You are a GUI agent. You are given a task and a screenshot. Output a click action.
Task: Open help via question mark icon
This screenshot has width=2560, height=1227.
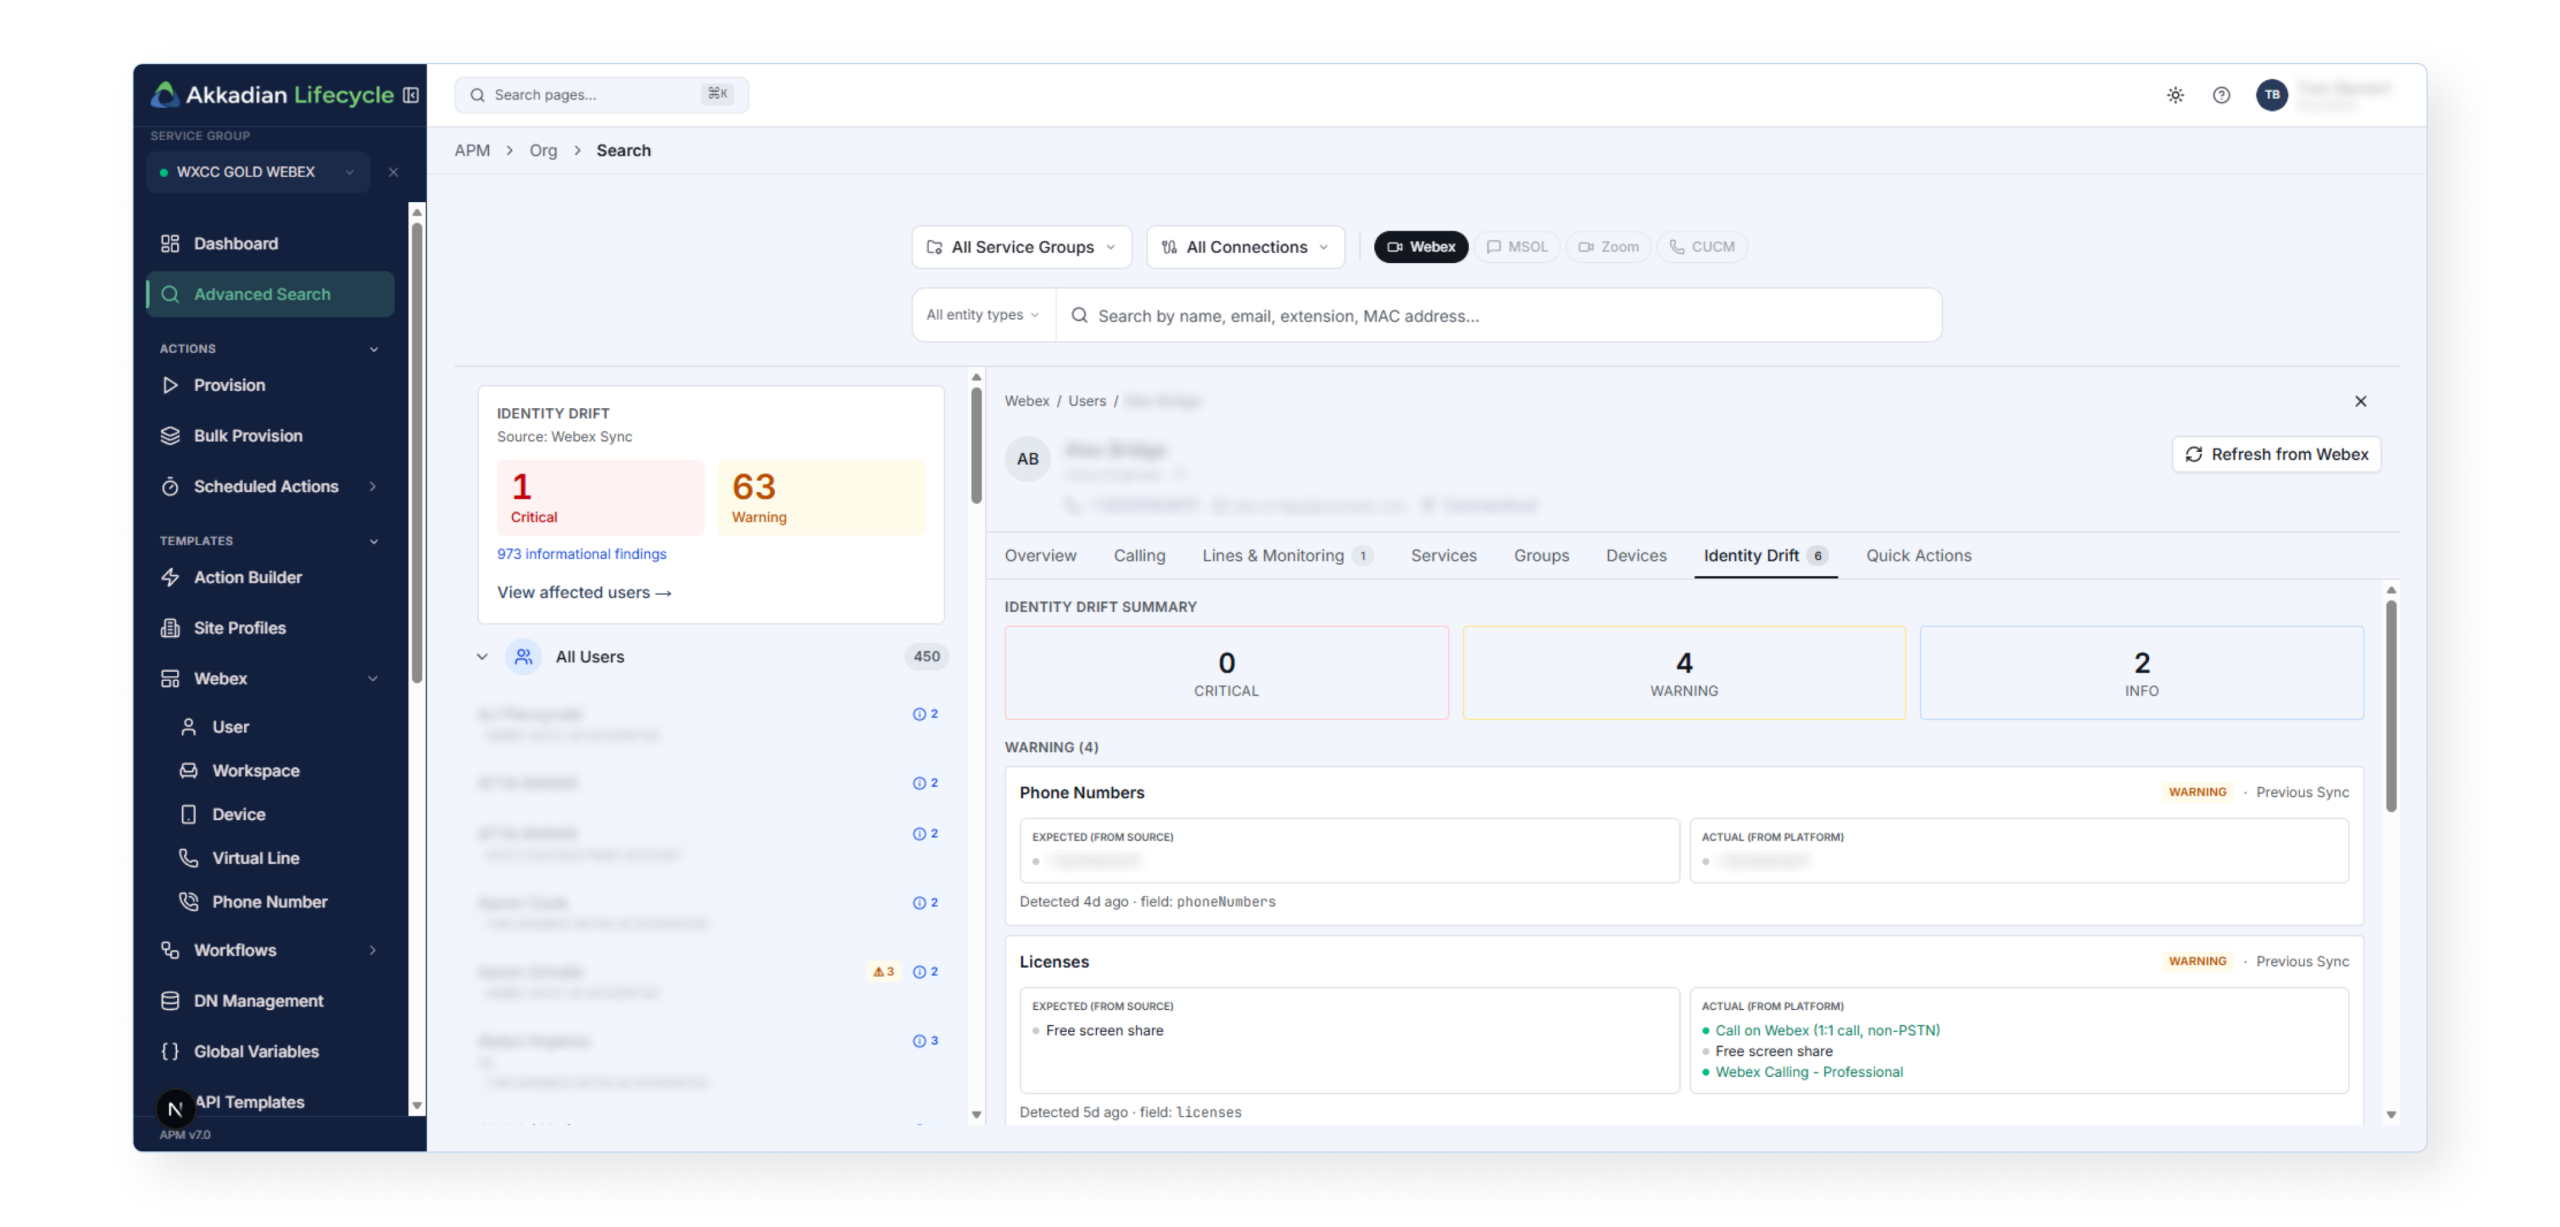click(x=2220, y=95)
